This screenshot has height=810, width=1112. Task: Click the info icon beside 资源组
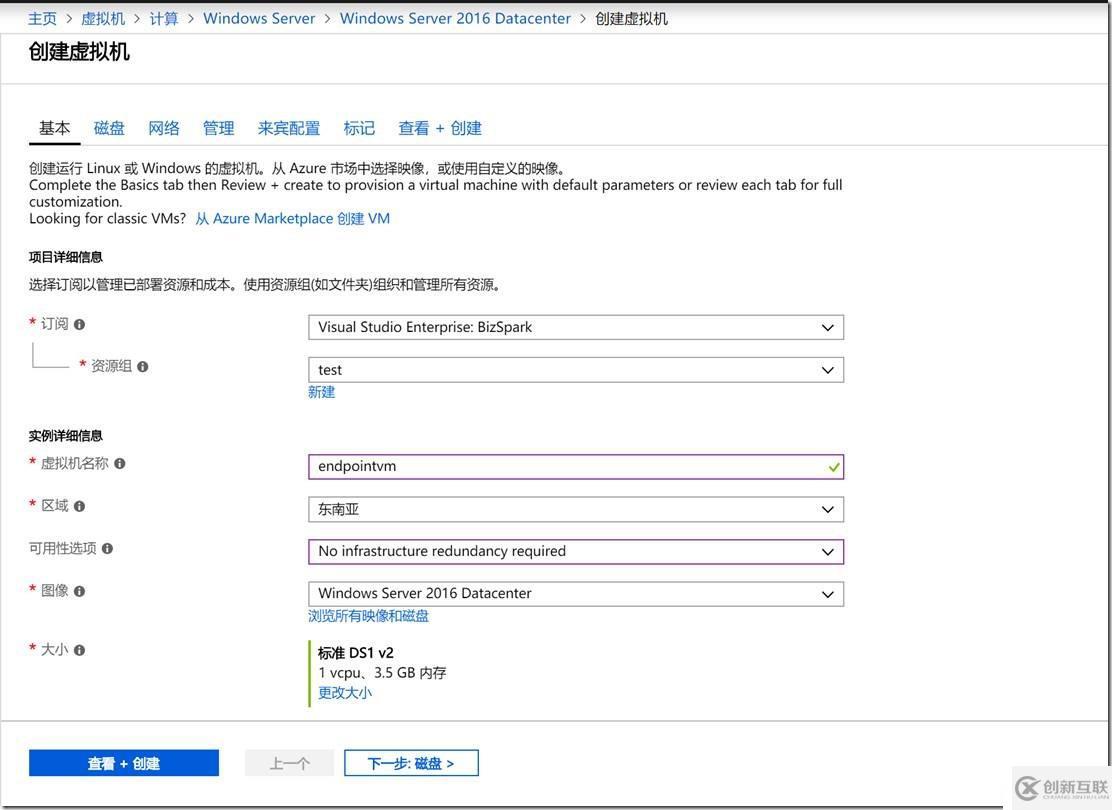[142, 366]
